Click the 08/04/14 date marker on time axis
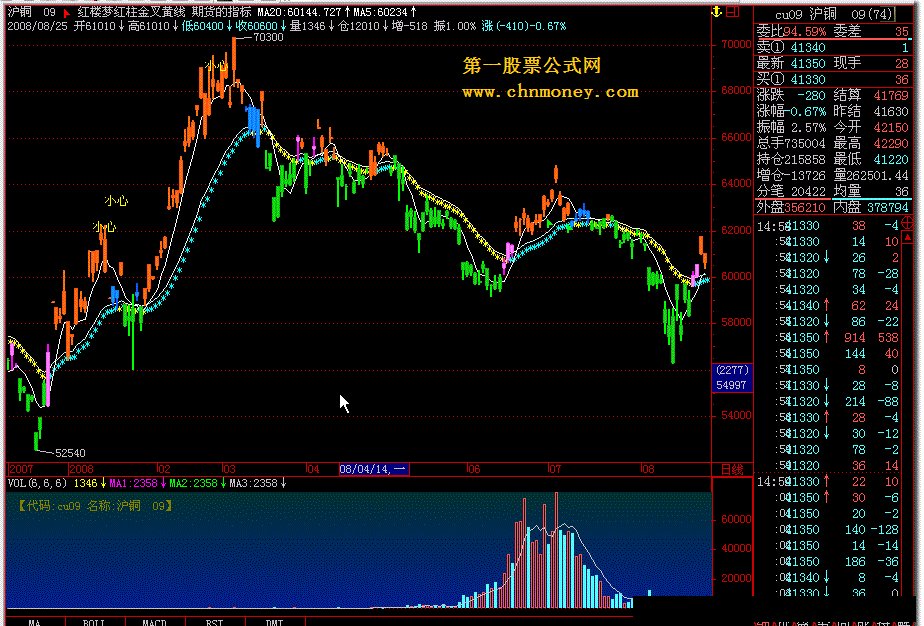924x626 pixels. click(374, 469)
